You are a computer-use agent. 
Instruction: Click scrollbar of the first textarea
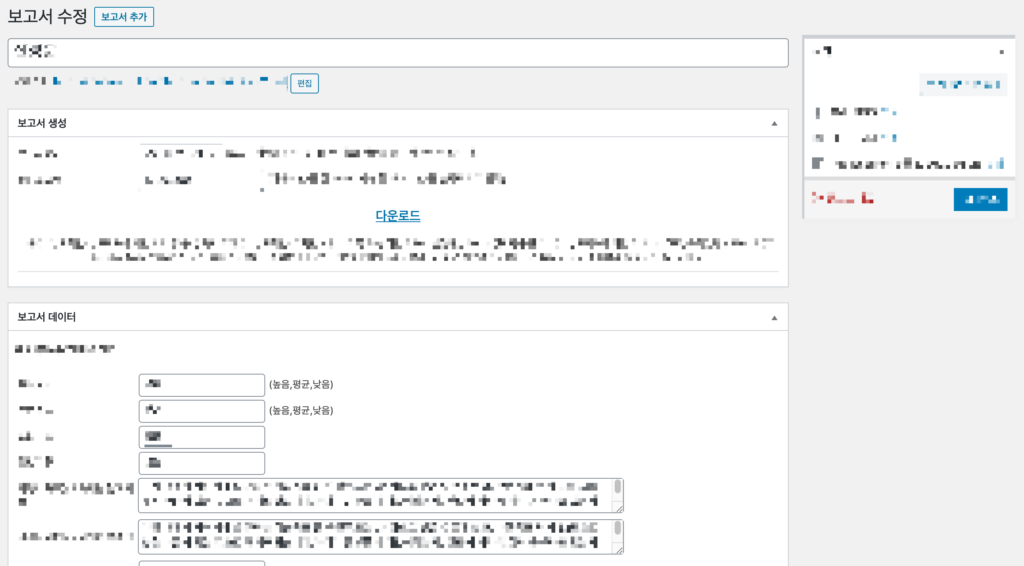(x=618, y=495)
